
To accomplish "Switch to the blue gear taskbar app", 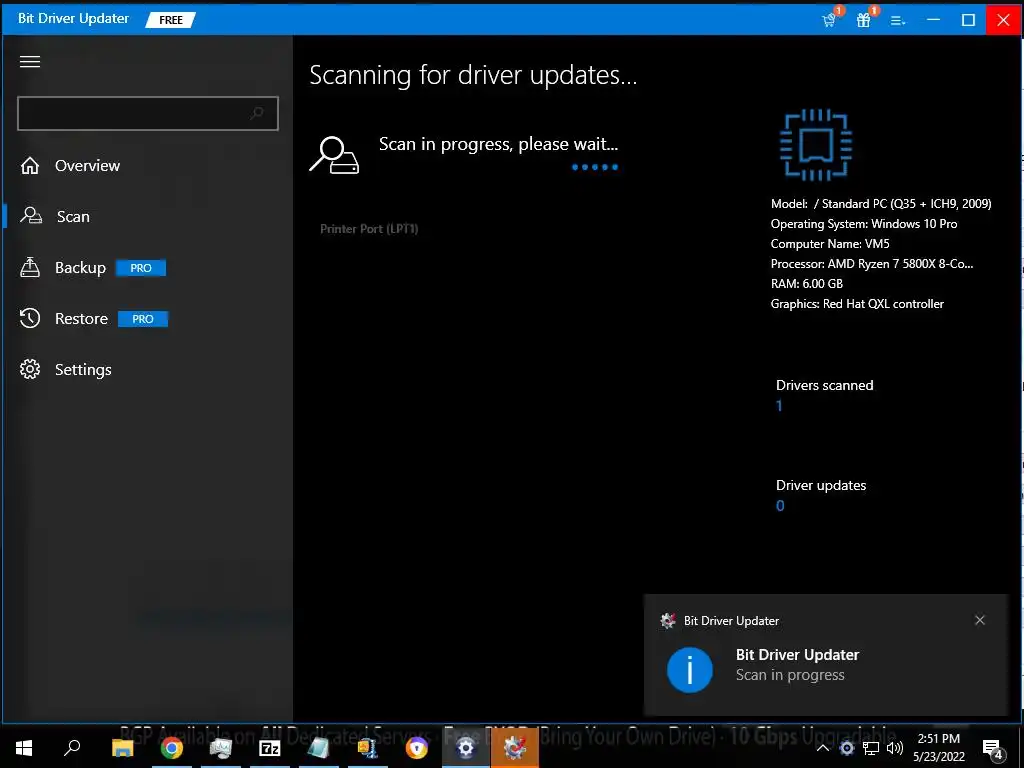I will (466, 748).
